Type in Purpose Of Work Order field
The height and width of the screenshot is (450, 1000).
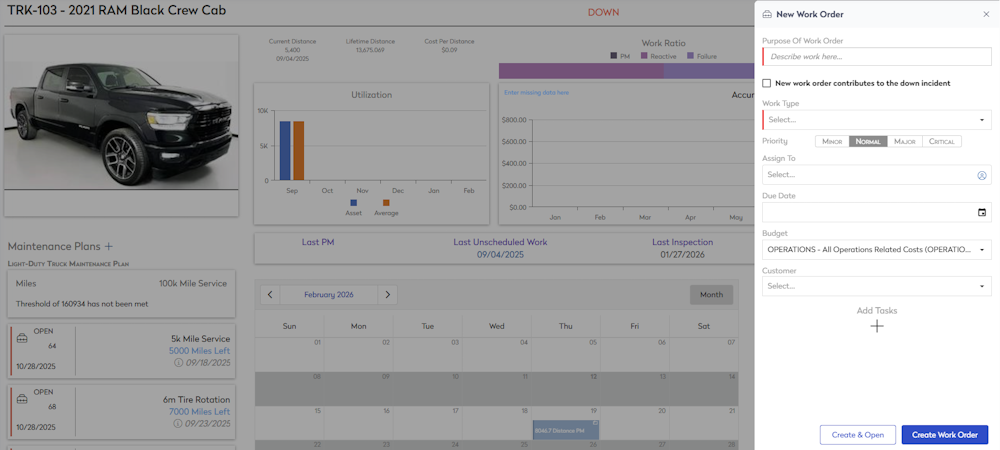(x=876, y=57)
